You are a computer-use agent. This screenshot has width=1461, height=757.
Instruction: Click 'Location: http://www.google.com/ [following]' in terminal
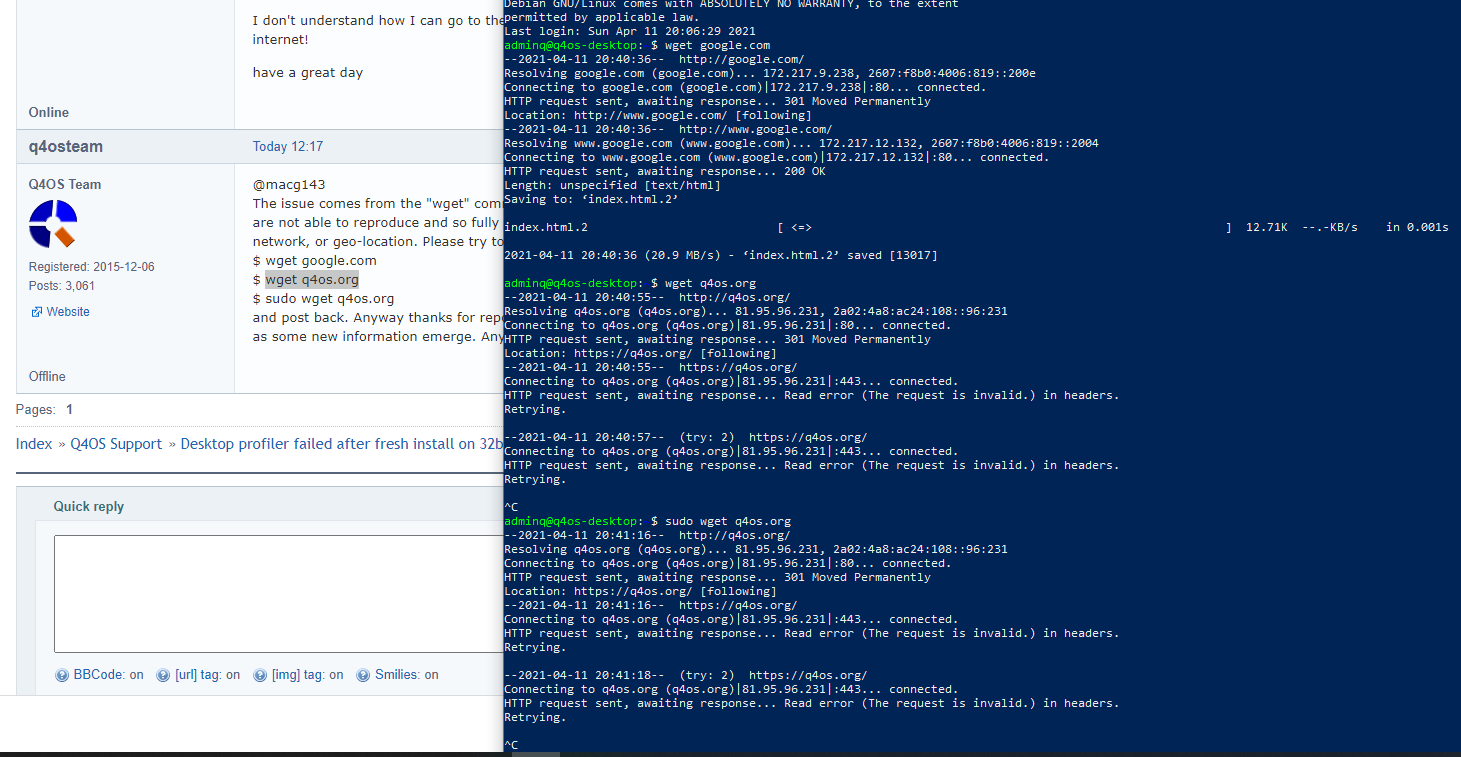pos(658,115)
